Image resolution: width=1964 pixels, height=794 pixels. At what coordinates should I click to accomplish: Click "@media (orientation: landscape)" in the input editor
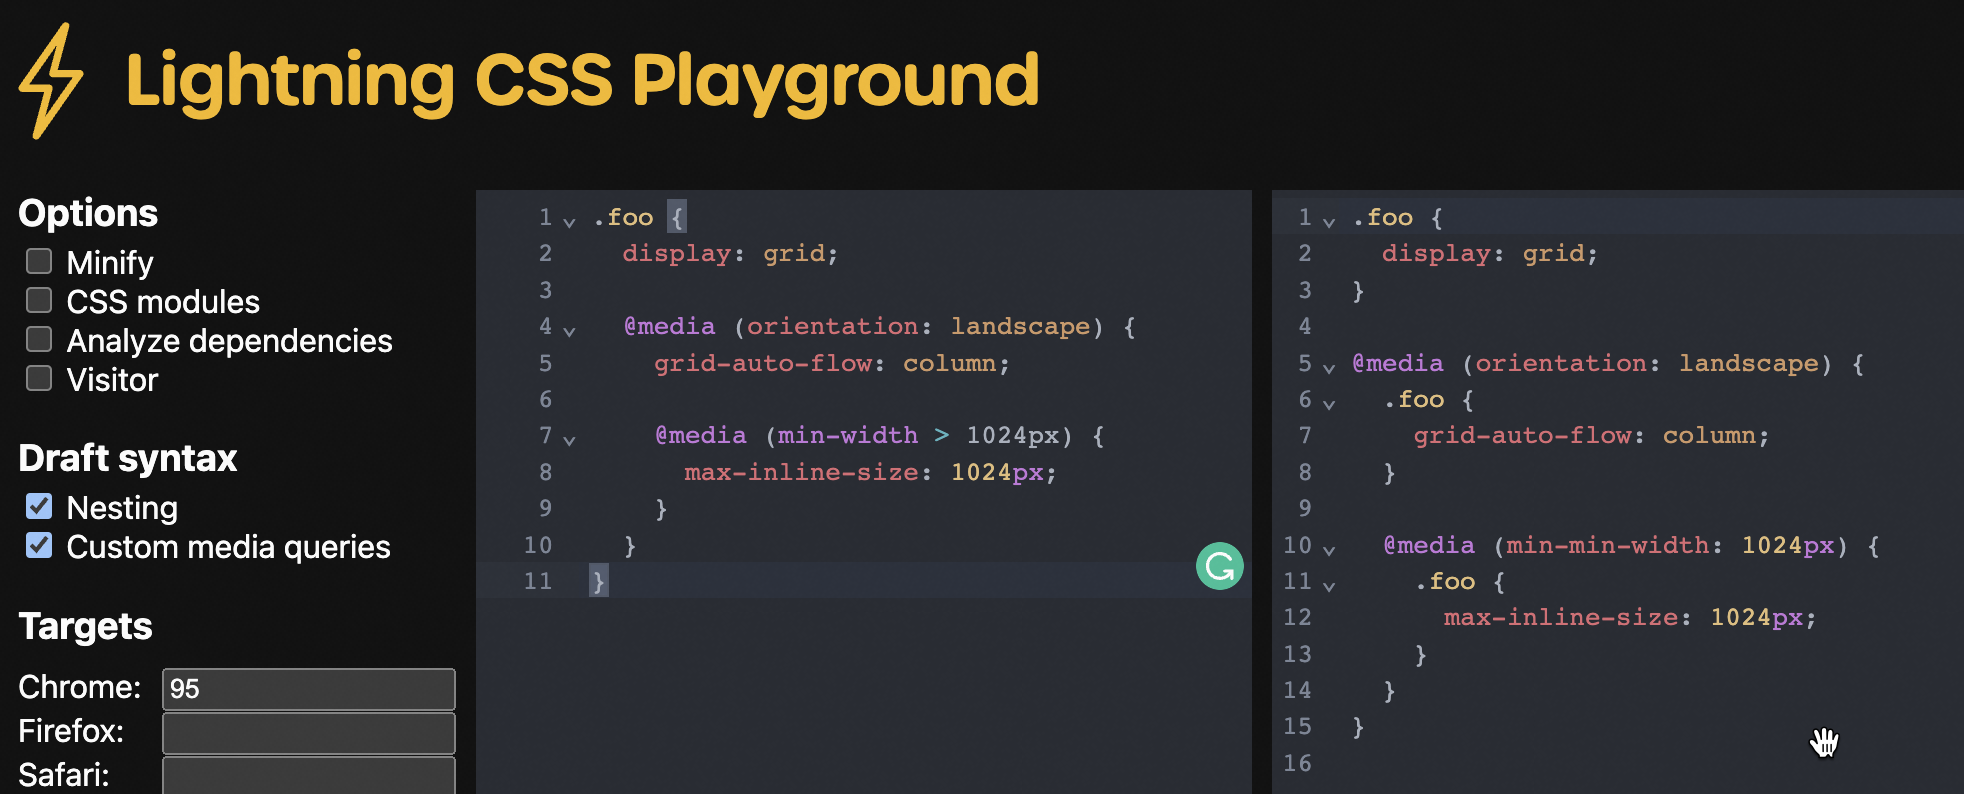863,327
